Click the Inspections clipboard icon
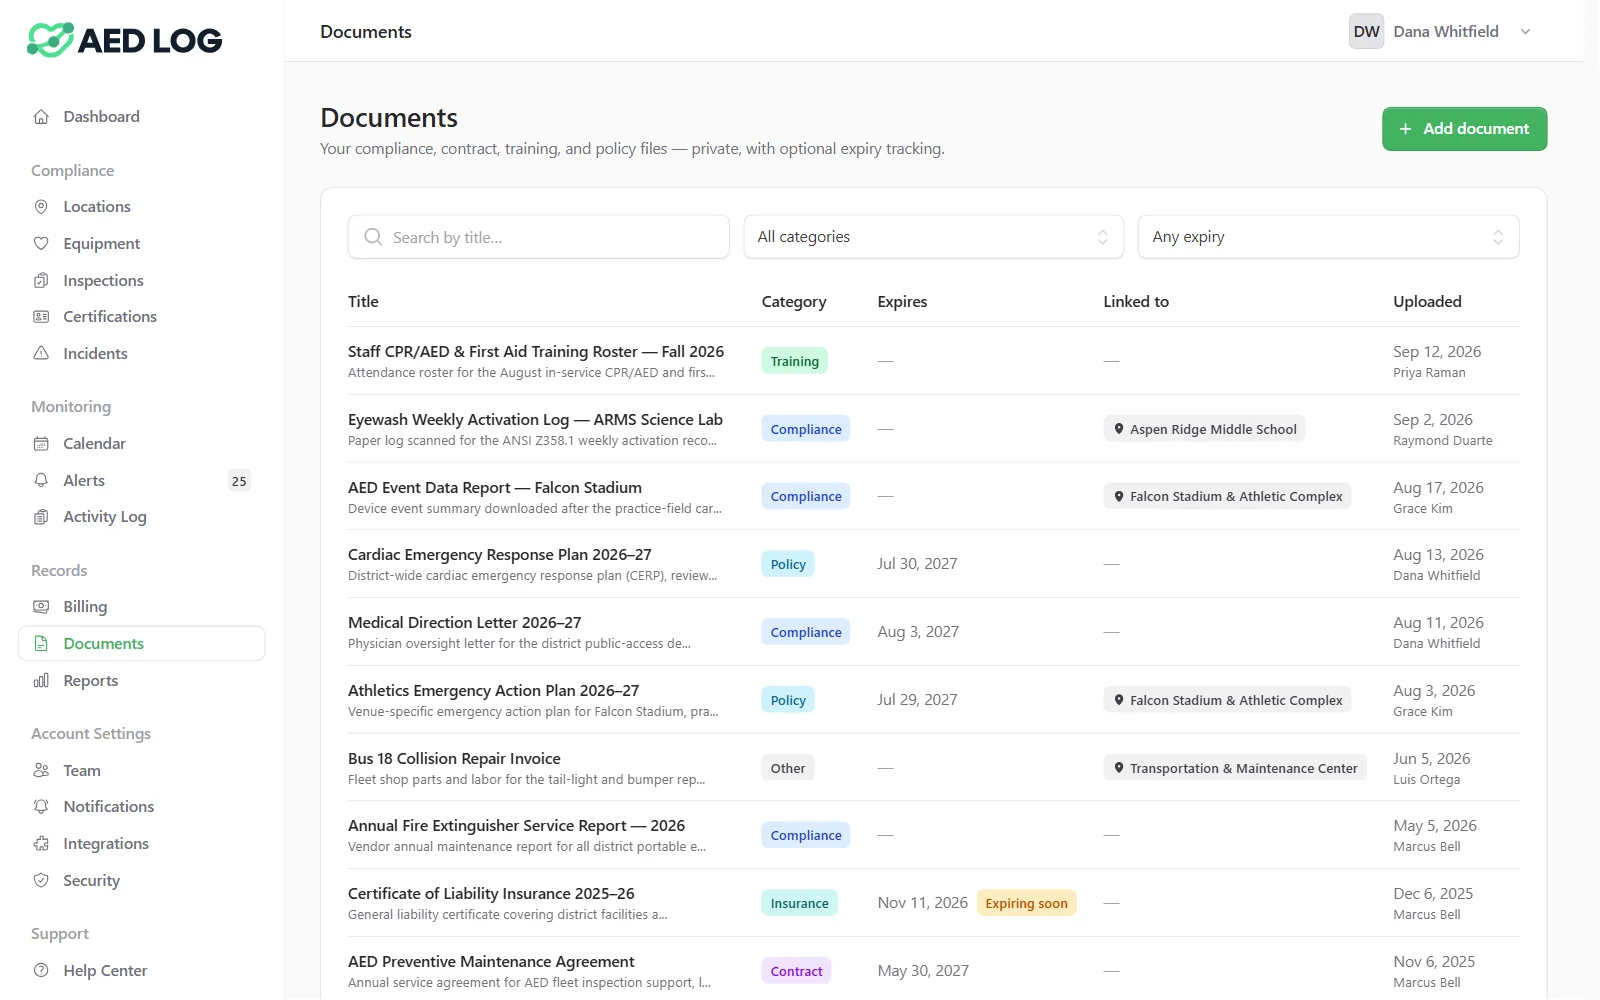The image size is (1600, 1000). pos(41,281)
